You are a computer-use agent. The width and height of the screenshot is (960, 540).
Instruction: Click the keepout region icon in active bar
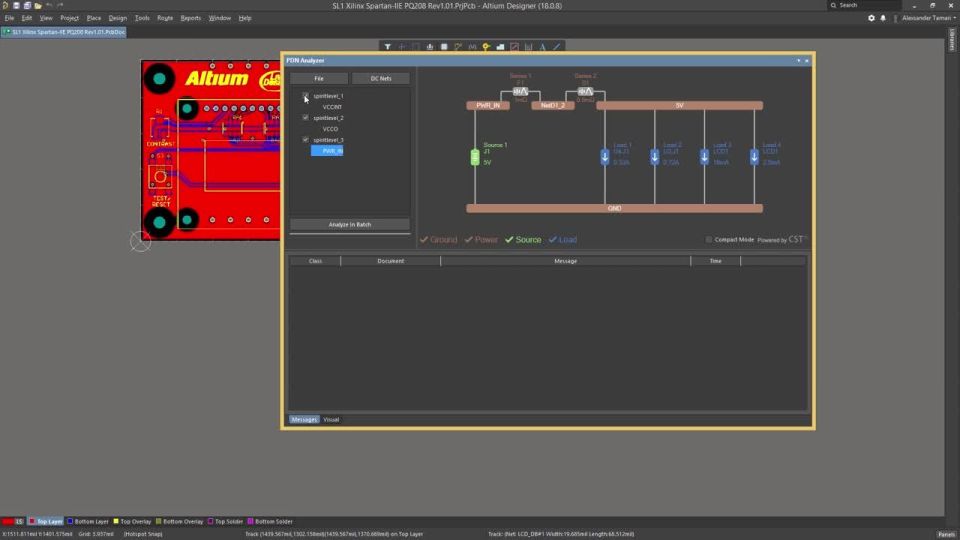(514, 47)
